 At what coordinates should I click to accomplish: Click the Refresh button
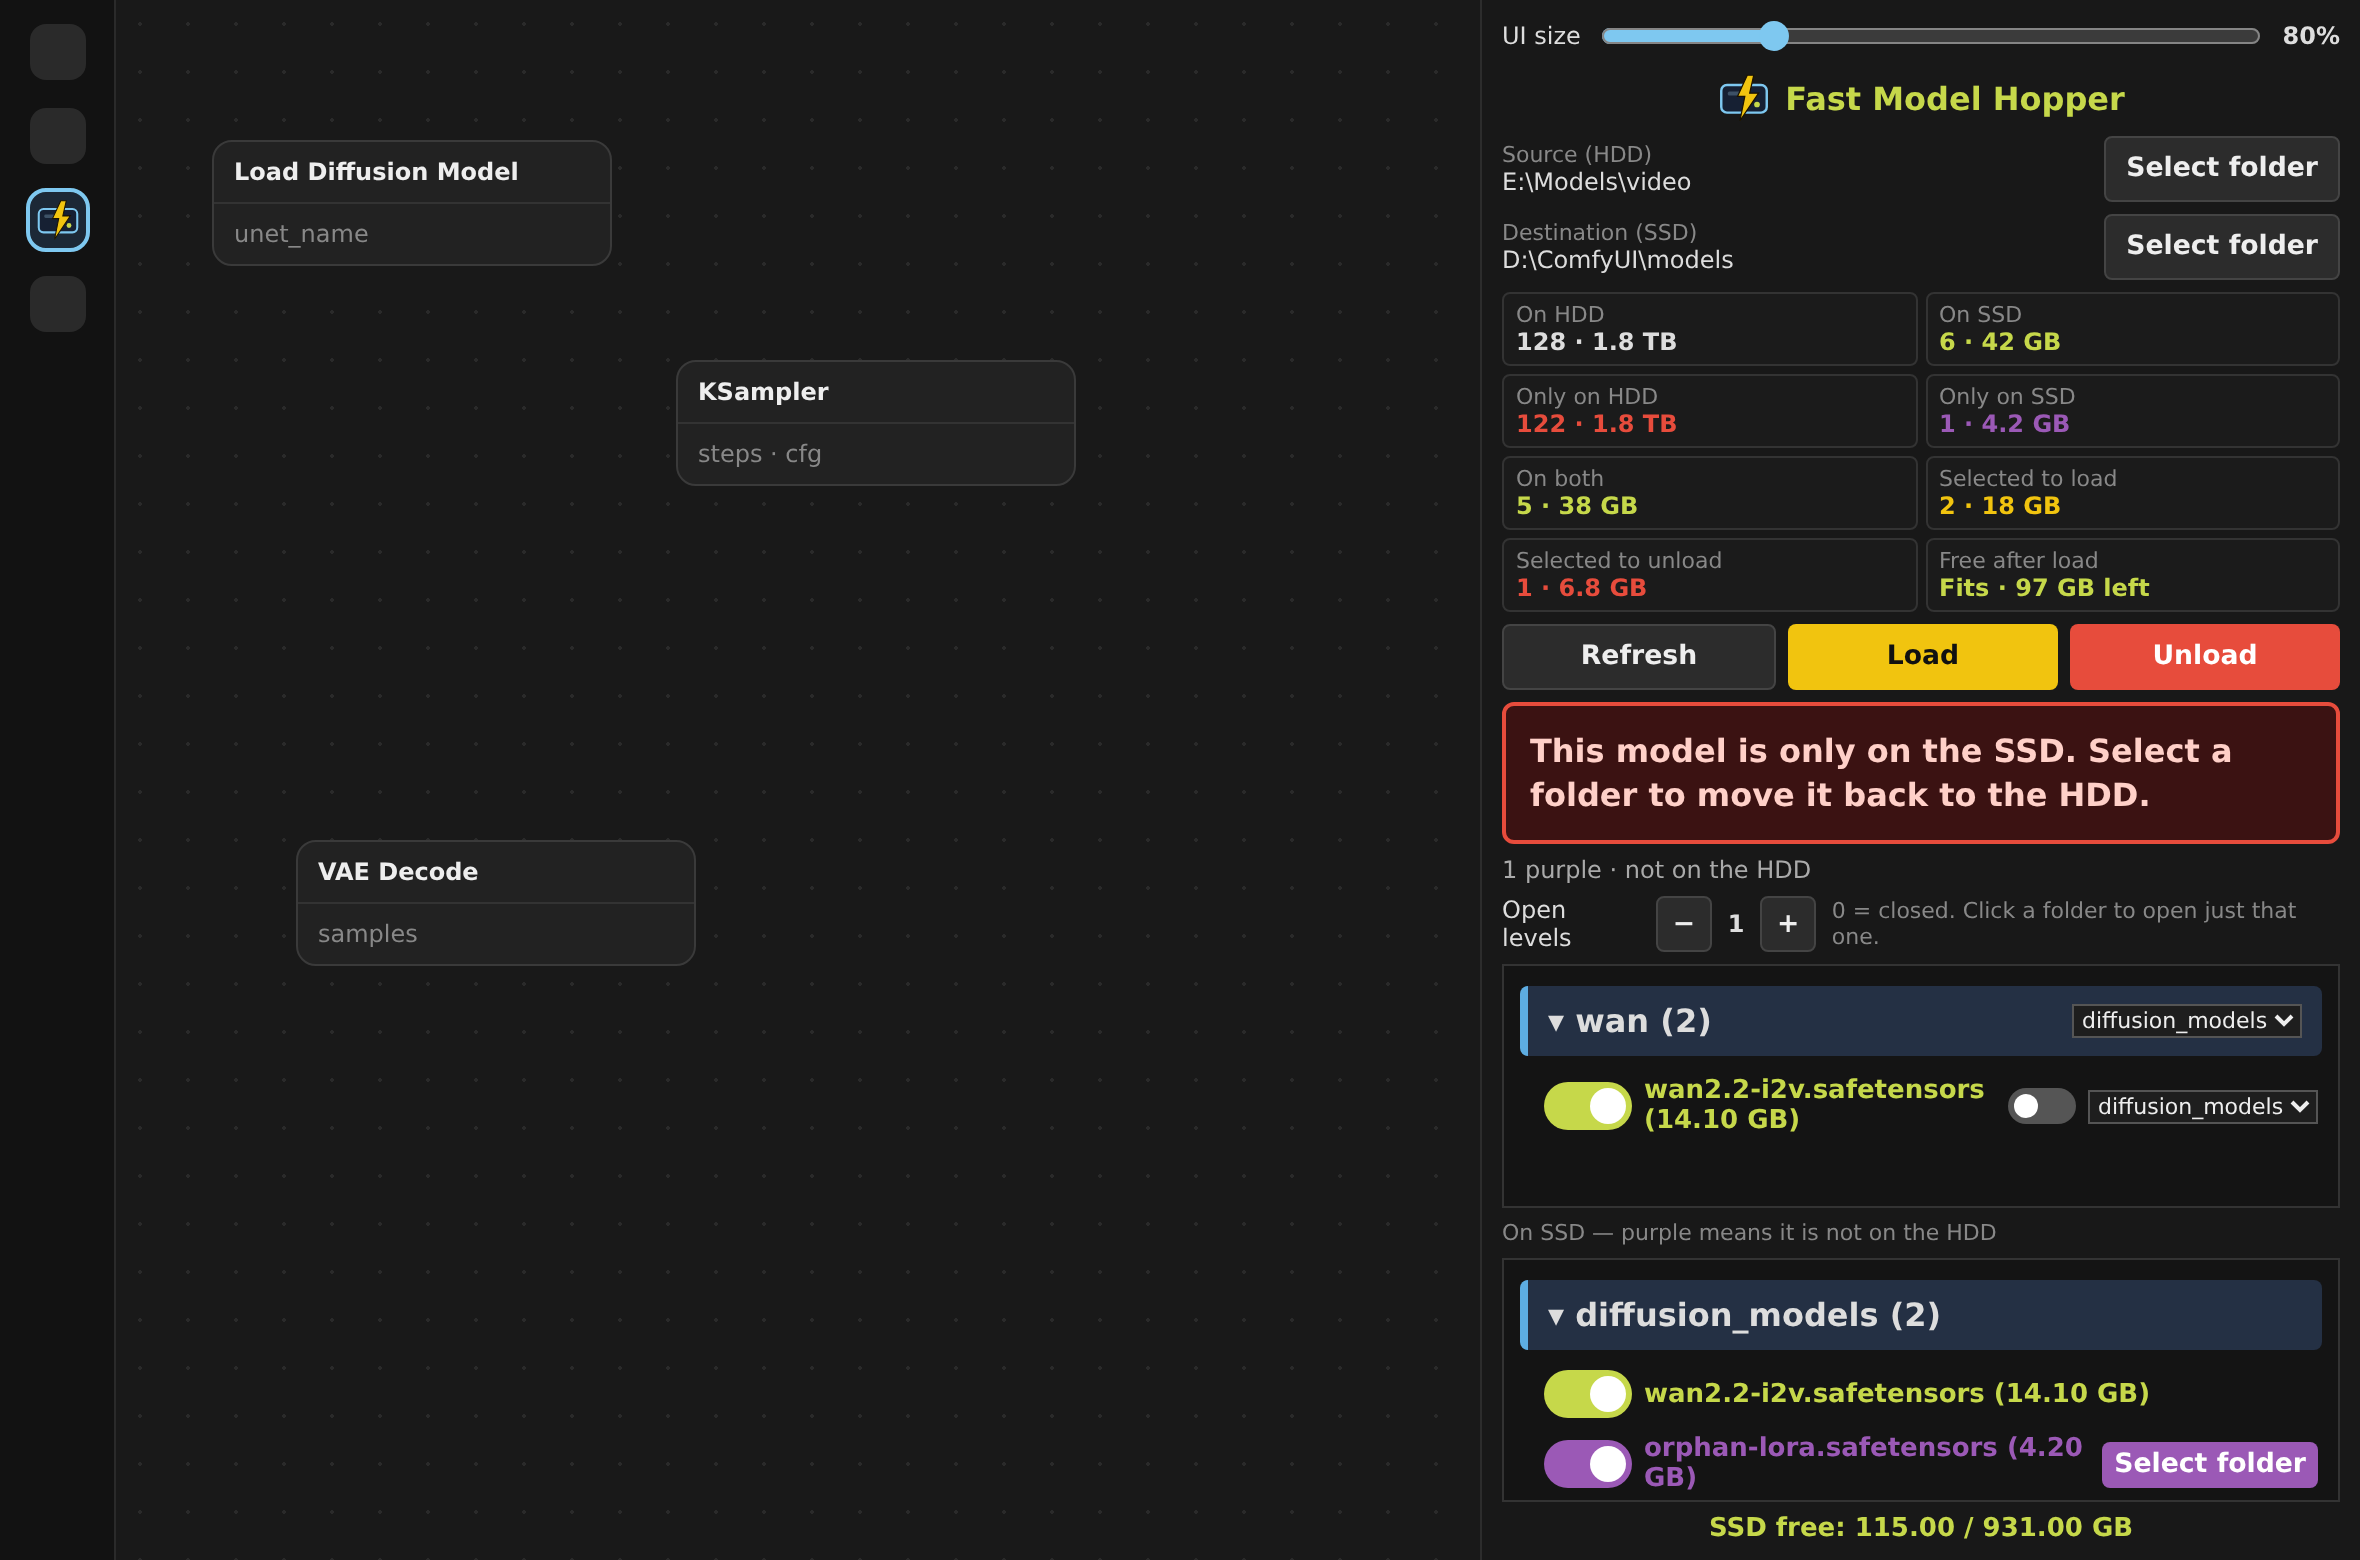pyautogui.click(x=1638, y=656)
